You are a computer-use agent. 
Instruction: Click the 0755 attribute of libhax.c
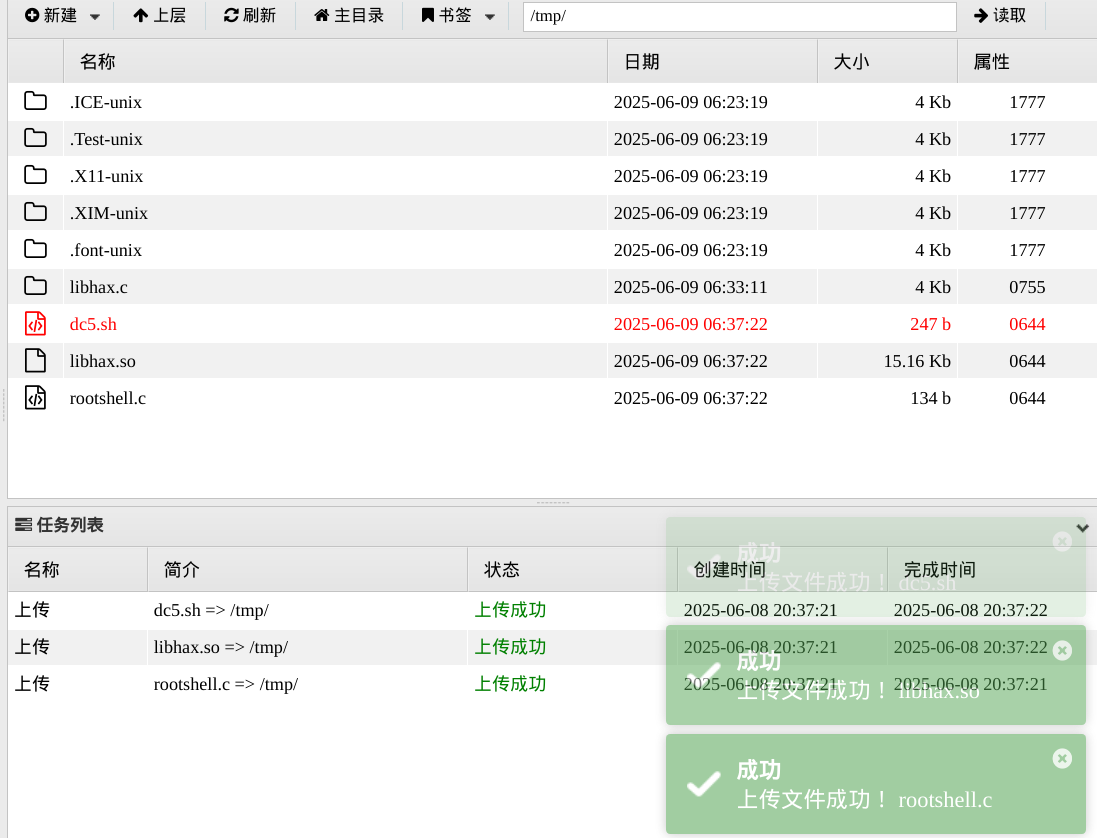pyautogui.click(x=1027, y=287)
